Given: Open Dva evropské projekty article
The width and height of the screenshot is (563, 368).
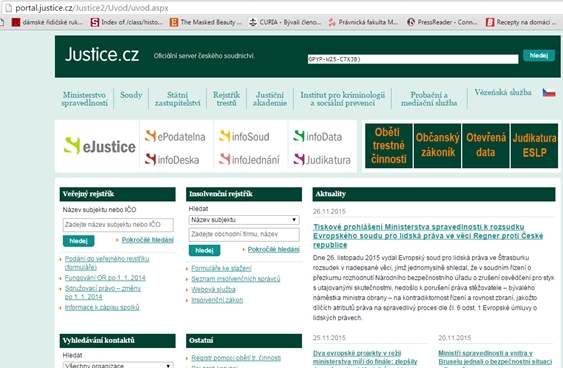Looking at the screenshot, I should pos(365,357).
